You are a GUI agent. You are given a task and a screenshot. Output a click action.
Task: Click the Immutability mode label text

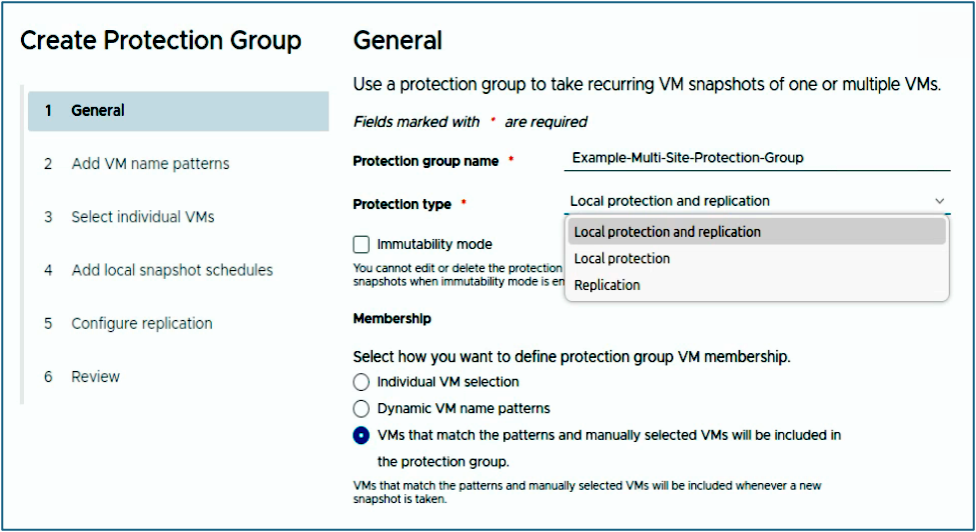[434, 244]
